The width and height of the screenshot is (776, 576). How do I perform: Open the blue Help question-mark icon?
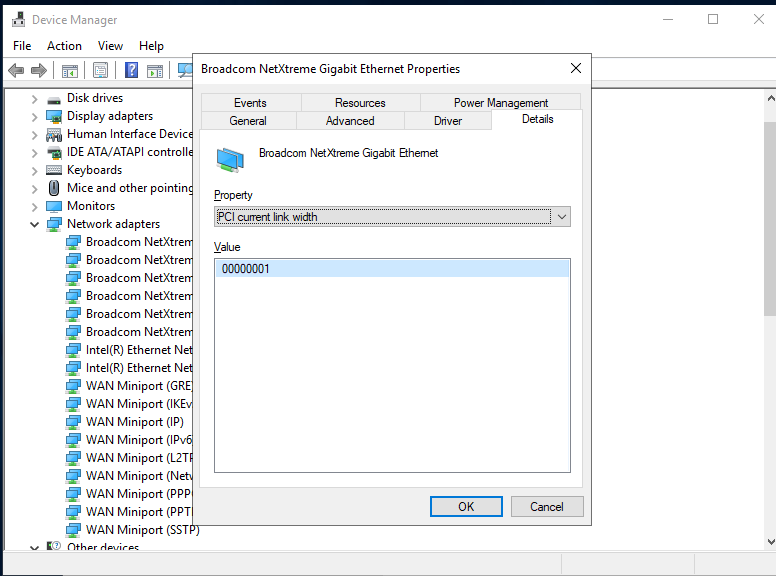[131, 70]
